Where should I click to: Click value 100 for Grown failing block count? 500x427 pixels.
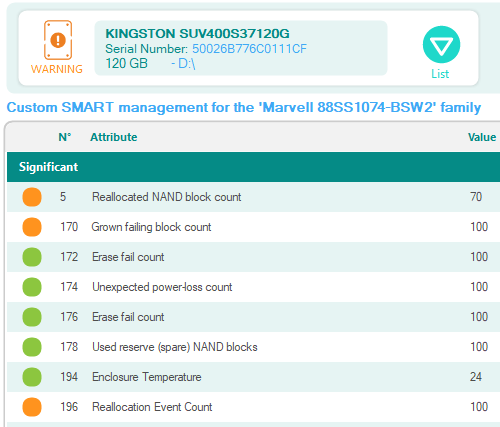tap(479, 227)
